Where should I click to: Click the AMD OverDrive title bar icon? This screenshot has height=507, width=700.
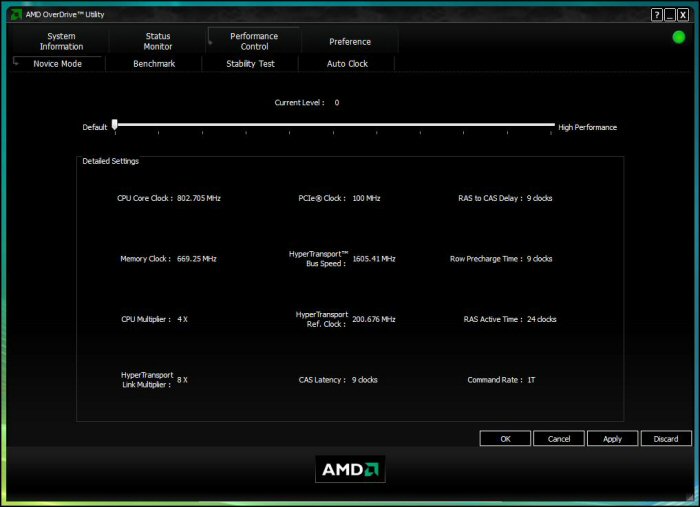pyautogui.click(x=16, y=14)
